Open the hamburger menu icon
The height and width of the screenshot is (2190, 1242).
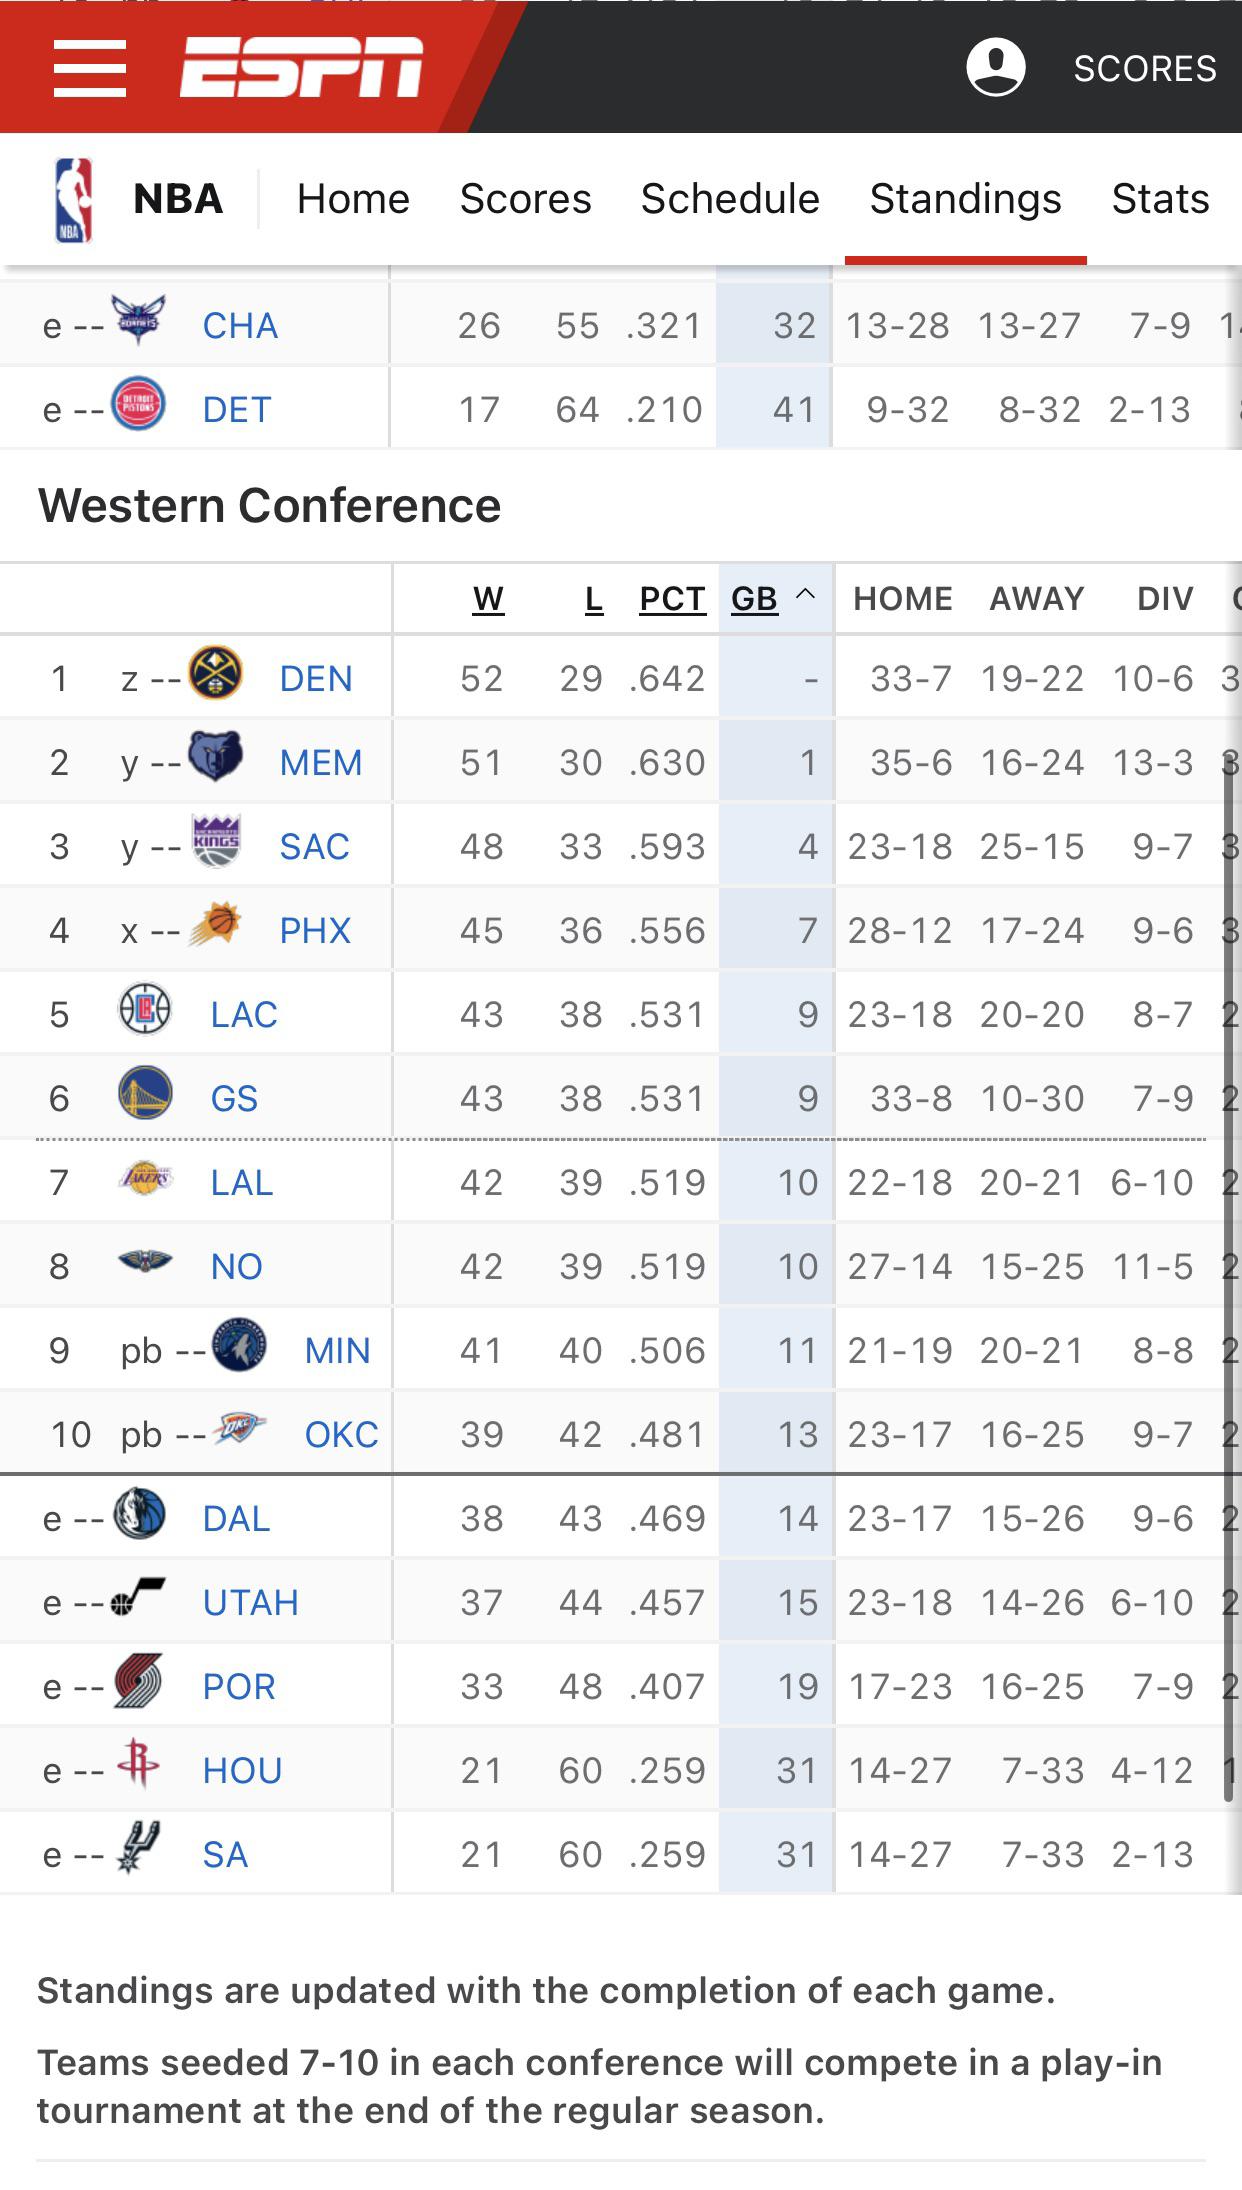[x=90, y=68]
